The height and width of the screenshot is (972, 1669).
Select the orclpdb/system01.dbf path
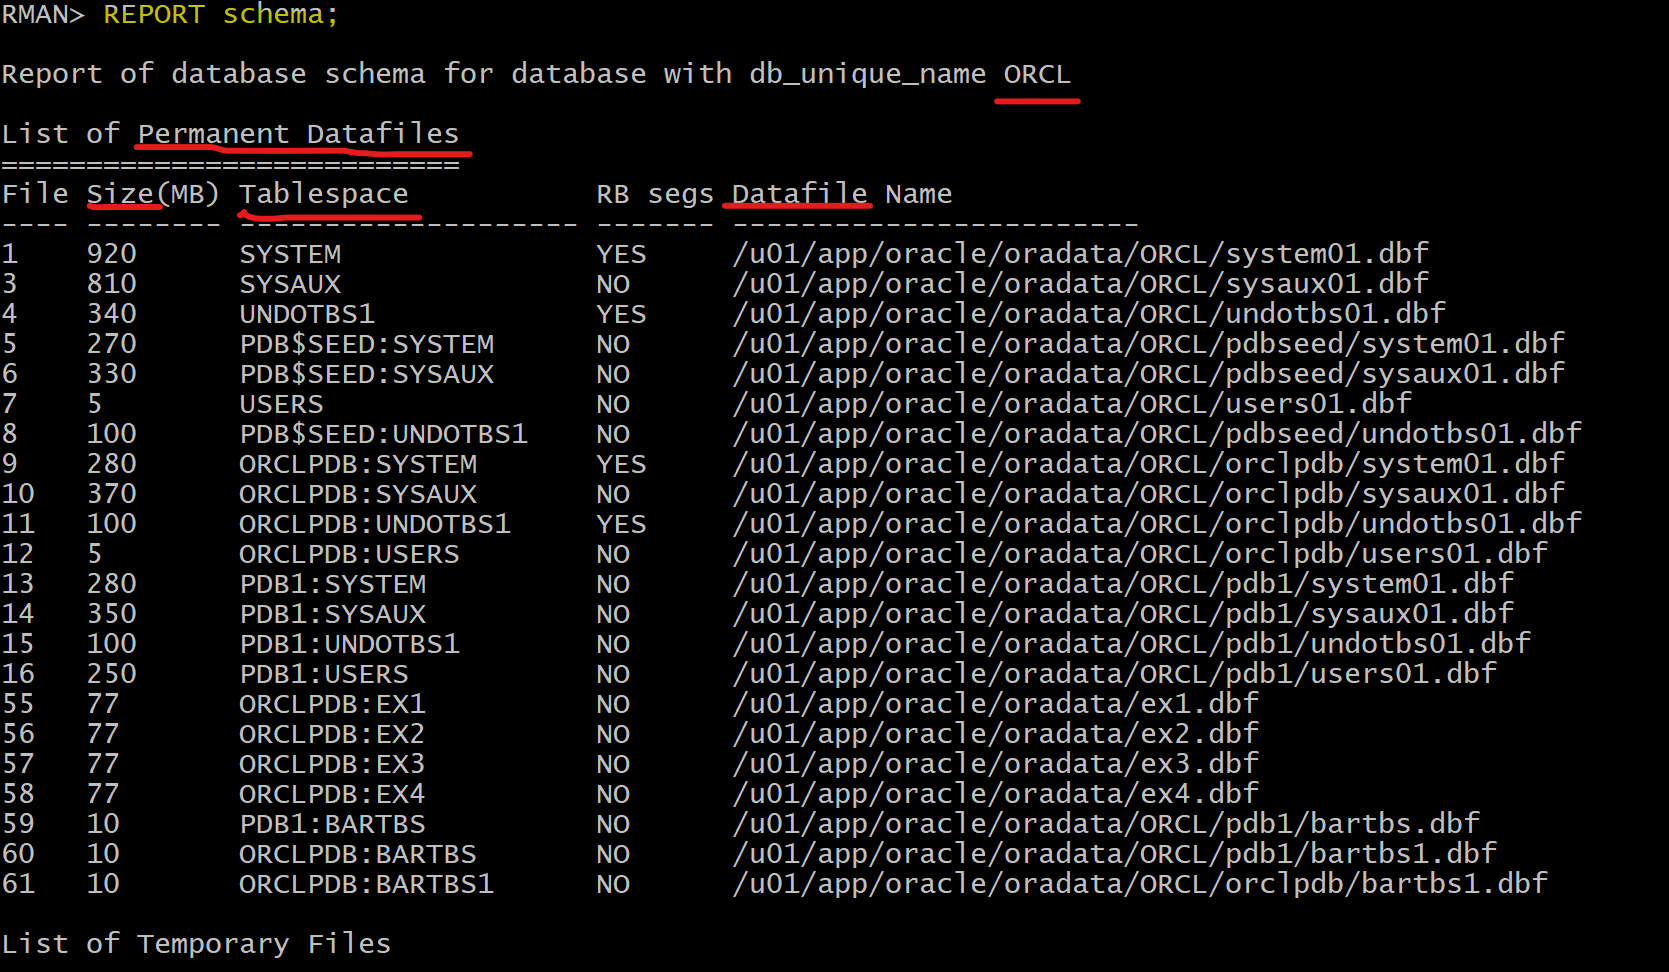(1148, 464)
